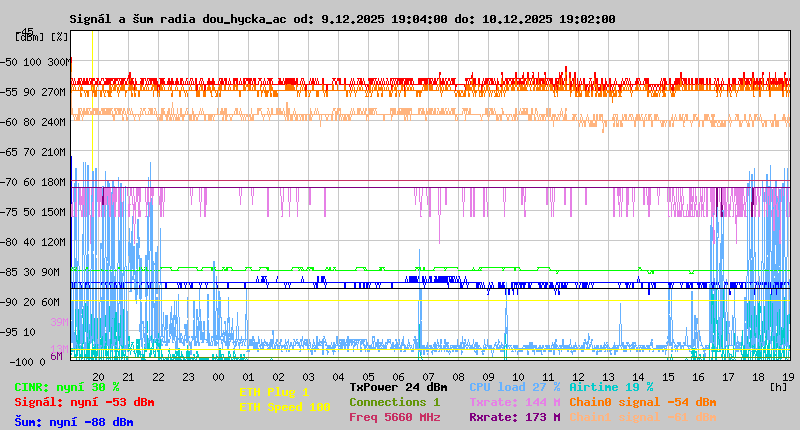Click the pink '39M' rate marker label
The width and height of the screenshot is (800, 430).
click(60, 322)
